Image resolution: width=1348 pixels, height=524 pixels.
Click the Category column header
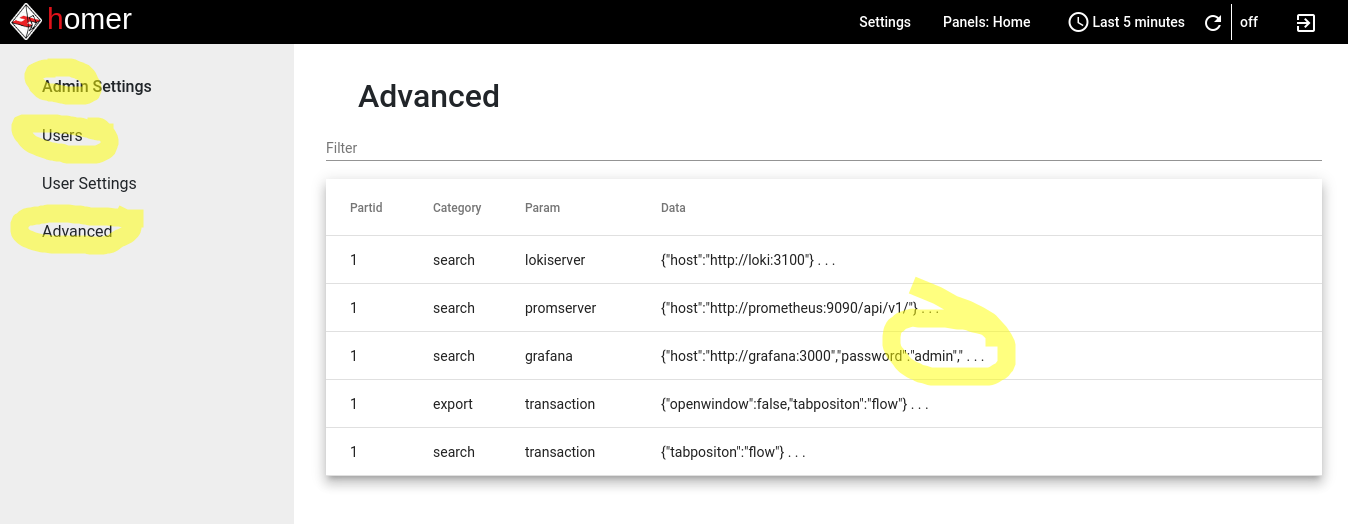click(x=457, y=208)
